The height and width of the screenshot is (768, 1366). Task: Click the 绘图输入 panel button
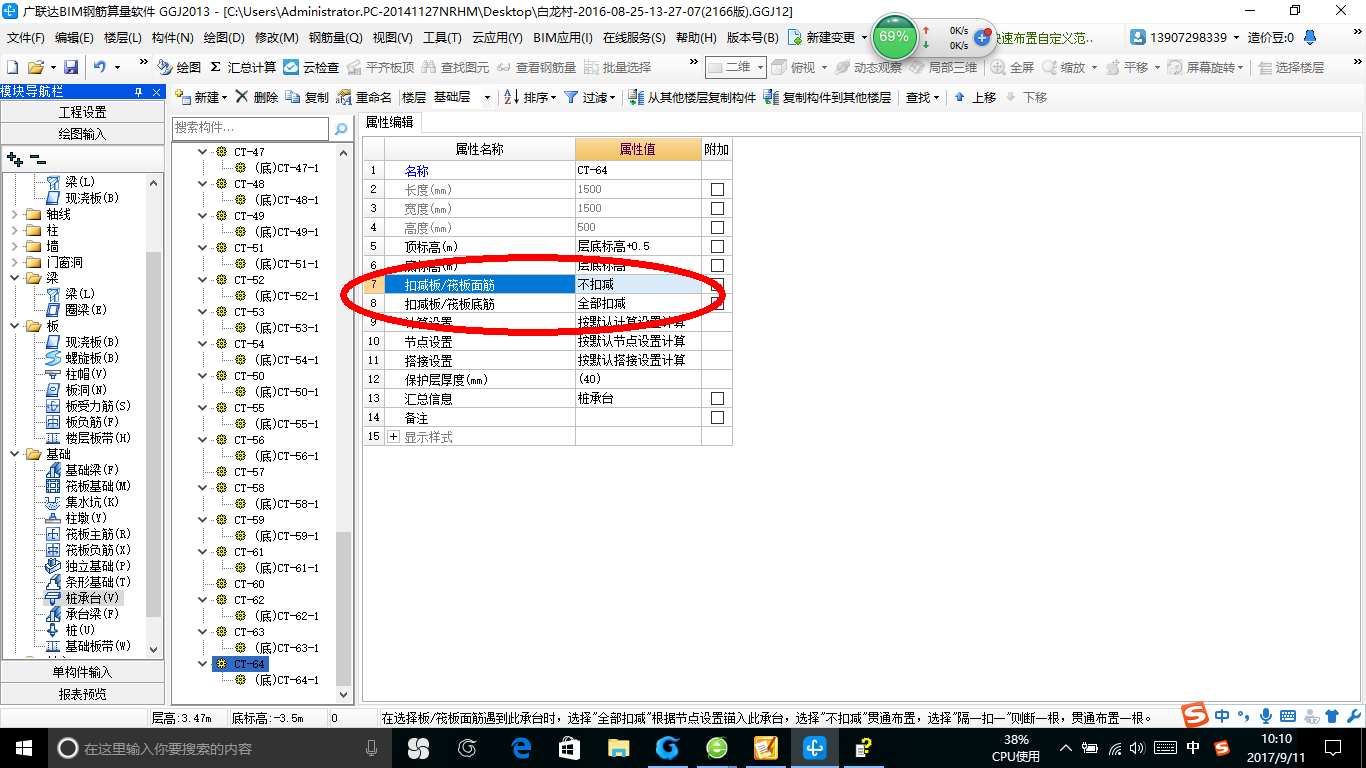tap(82, 133)
